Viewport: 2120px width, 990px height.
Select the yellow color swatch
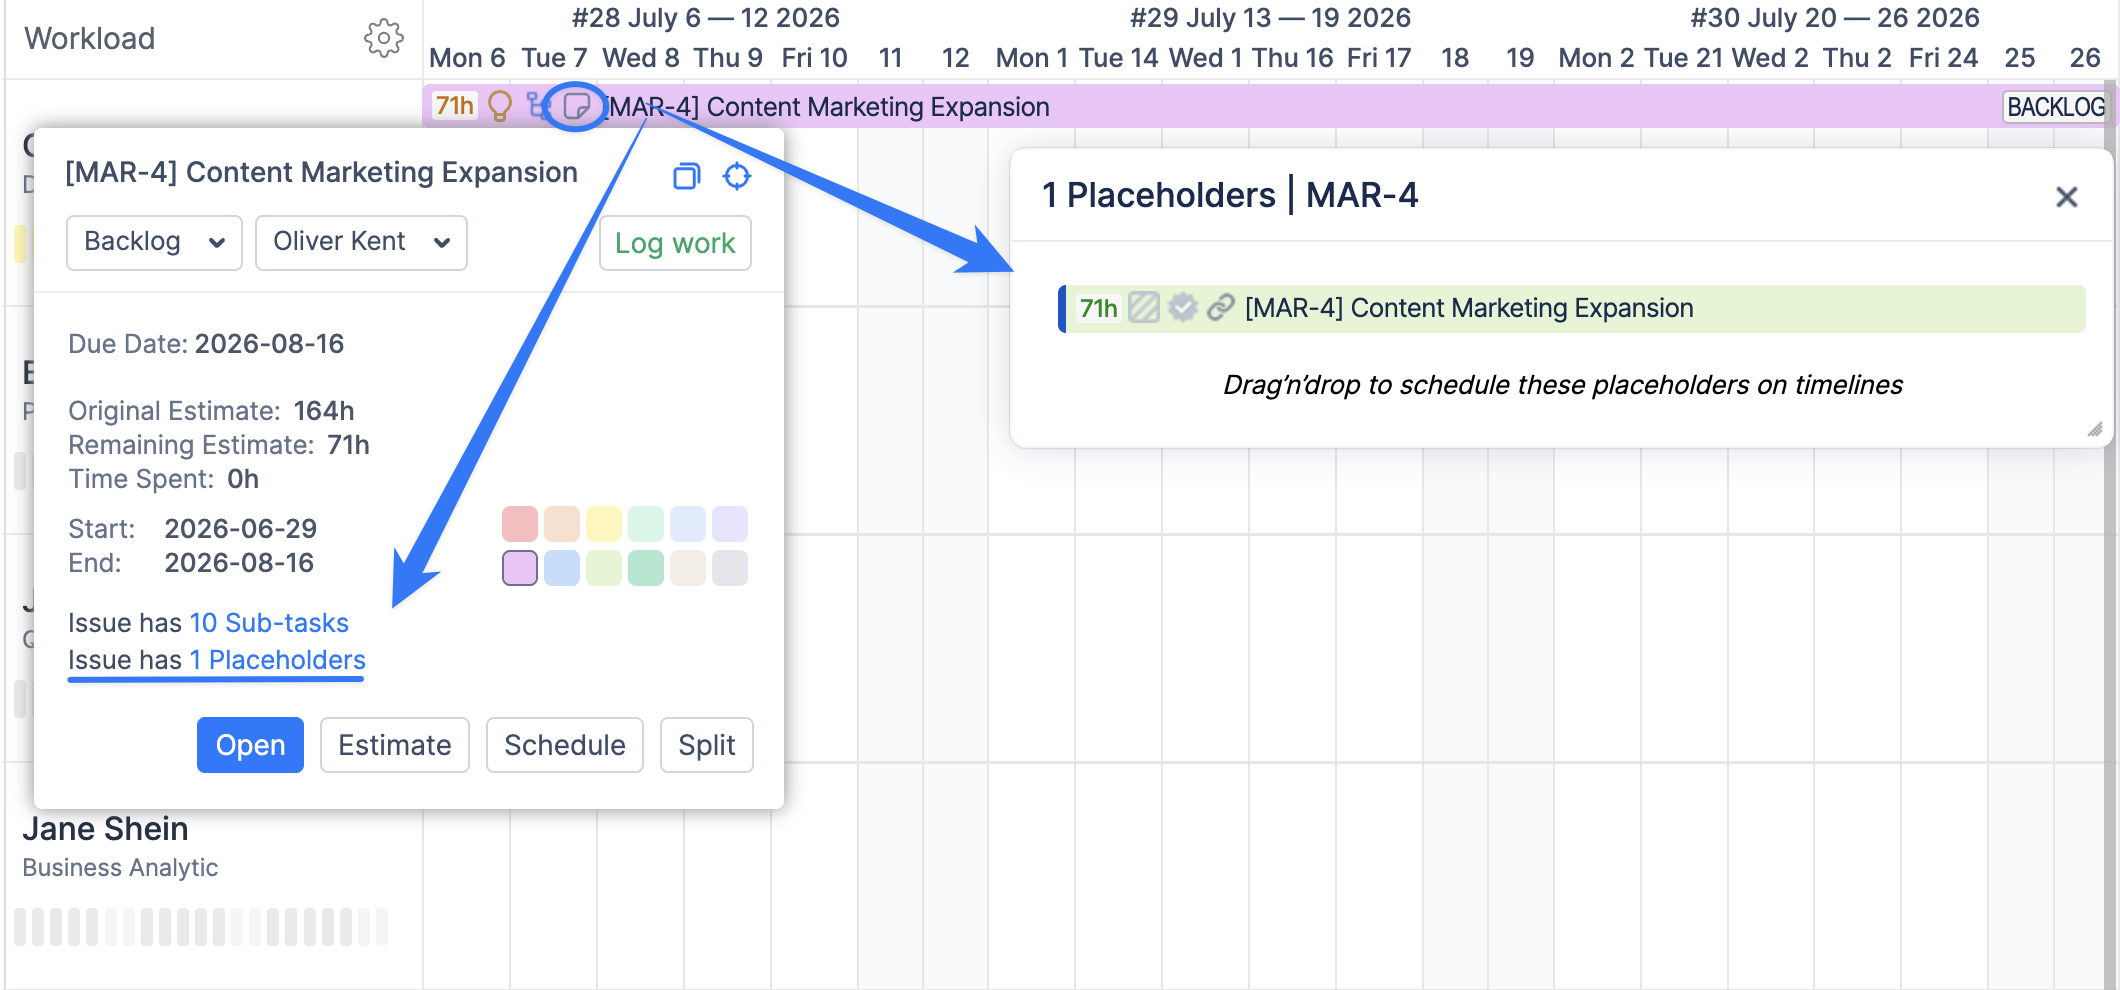[x=604, y=524]
